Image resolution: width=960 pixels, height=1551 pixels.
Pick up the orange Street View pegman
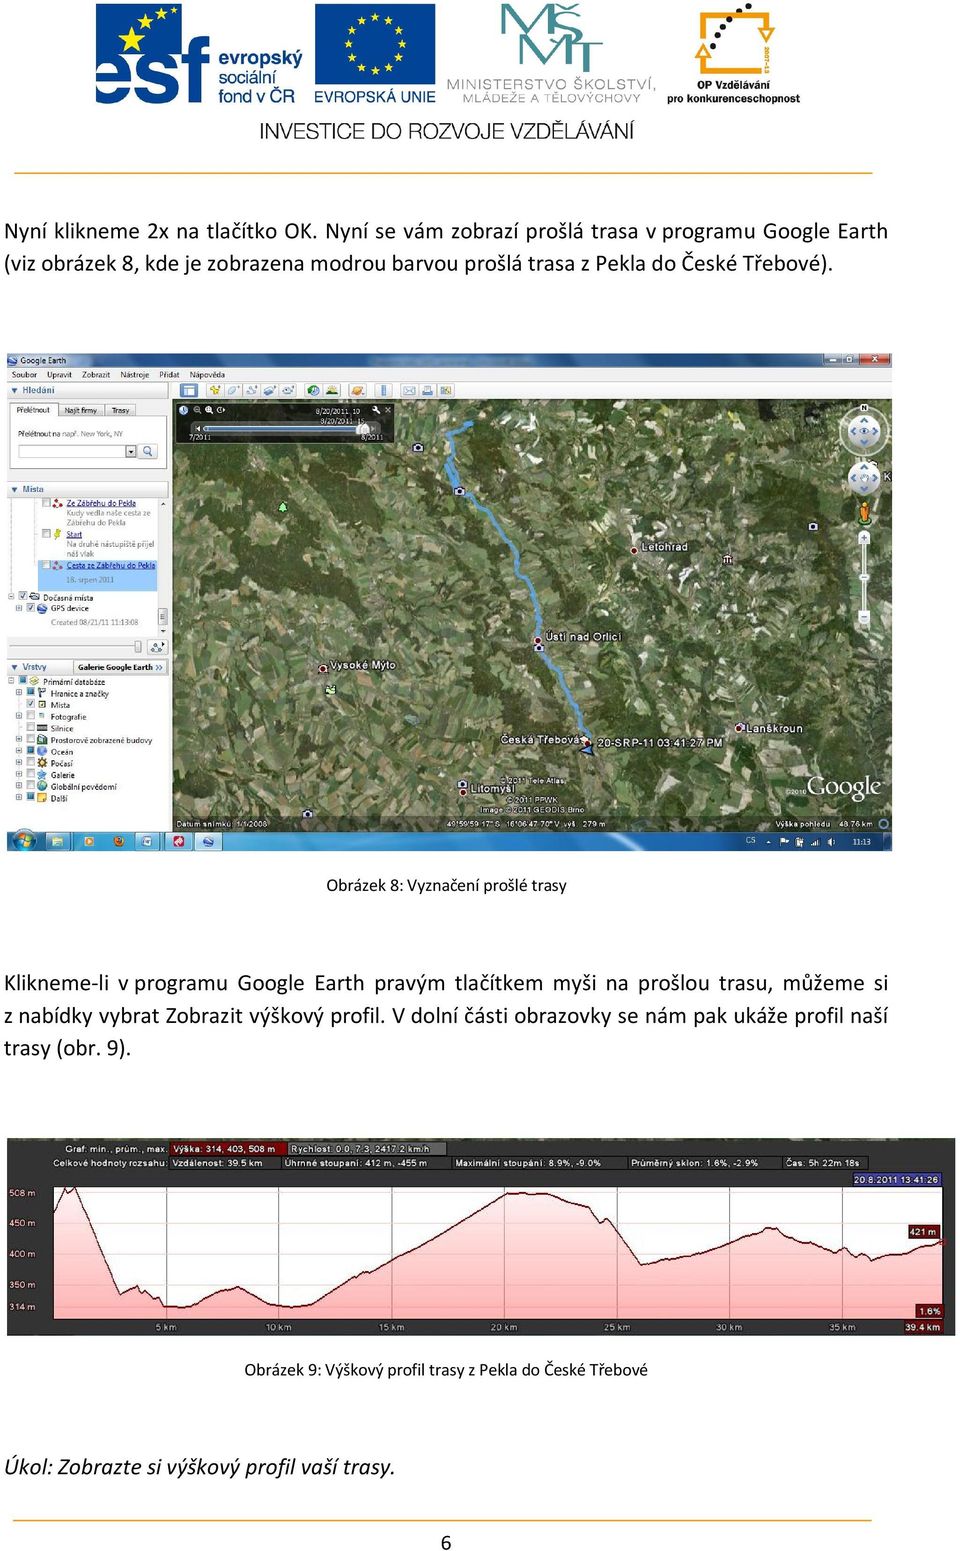tap(864, 513)
